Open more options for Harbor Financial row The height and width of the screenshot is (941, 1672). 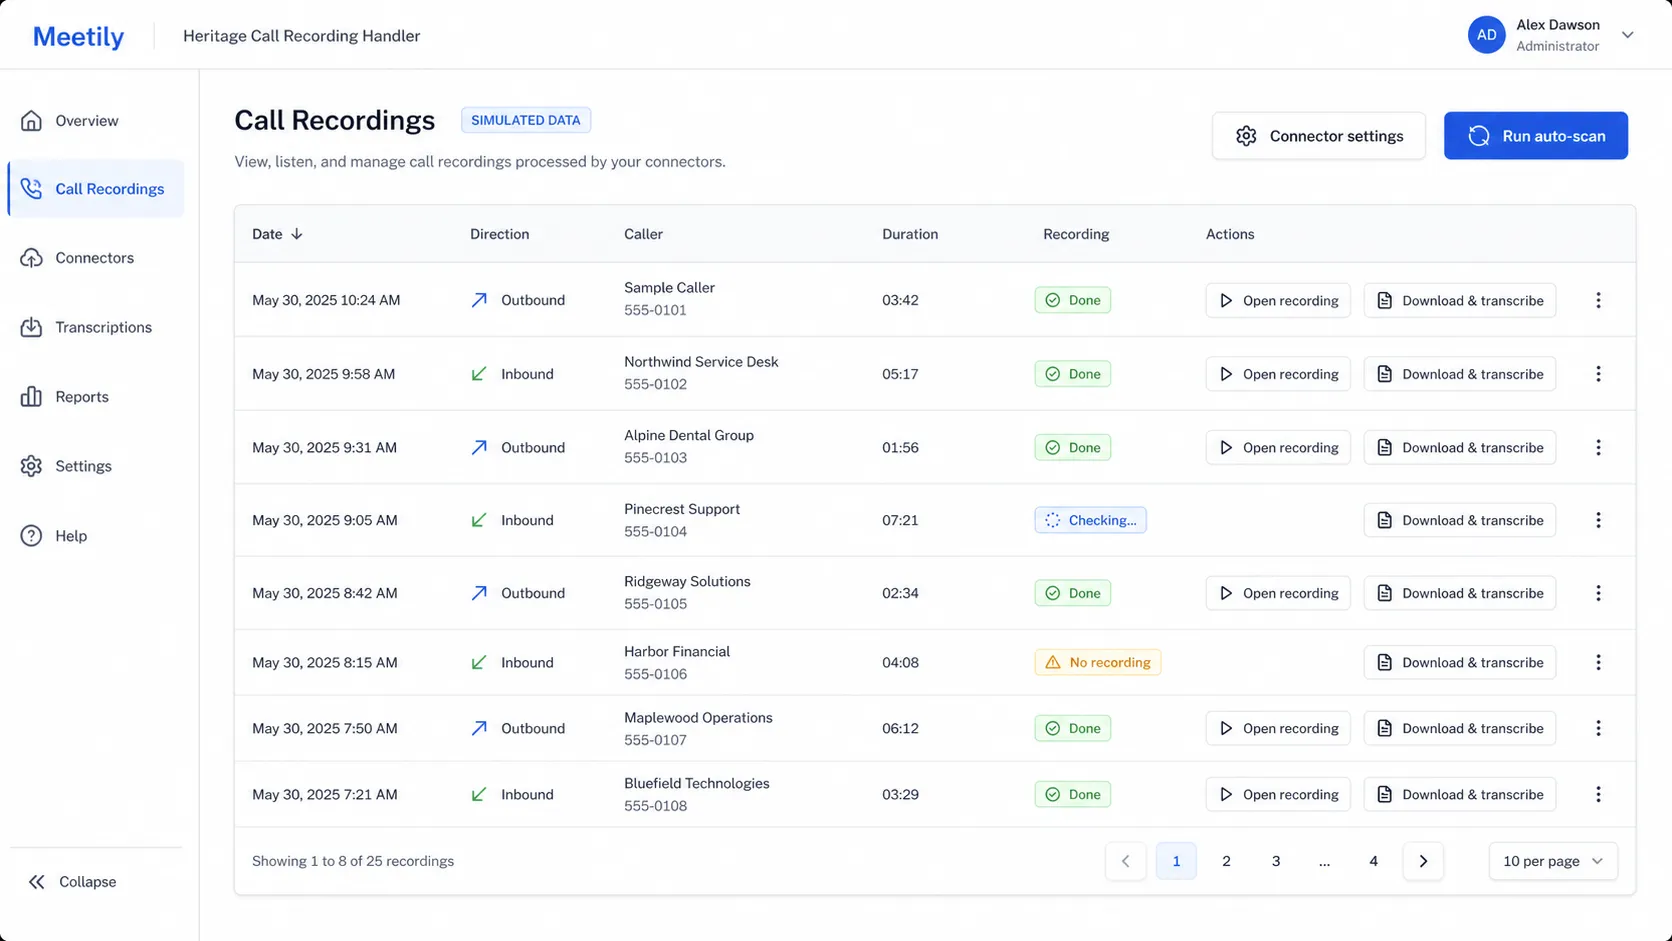1598,662
